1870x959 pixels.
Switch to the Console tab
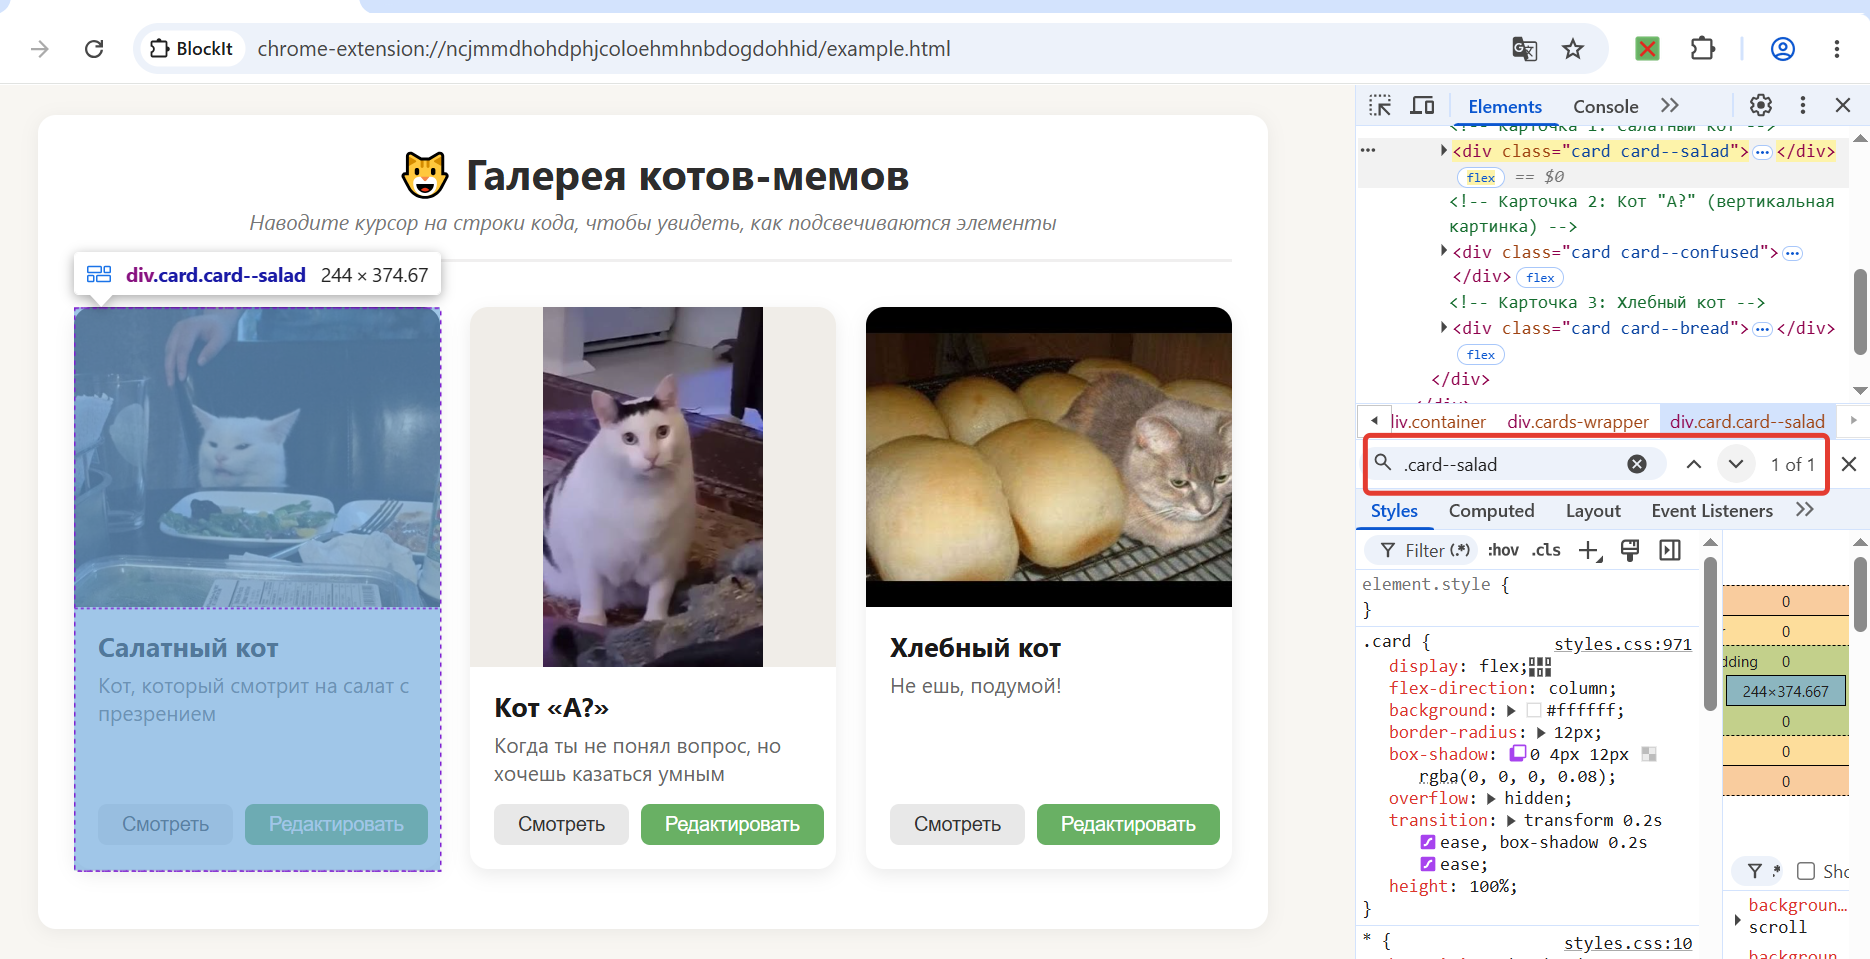[1605, 106]
